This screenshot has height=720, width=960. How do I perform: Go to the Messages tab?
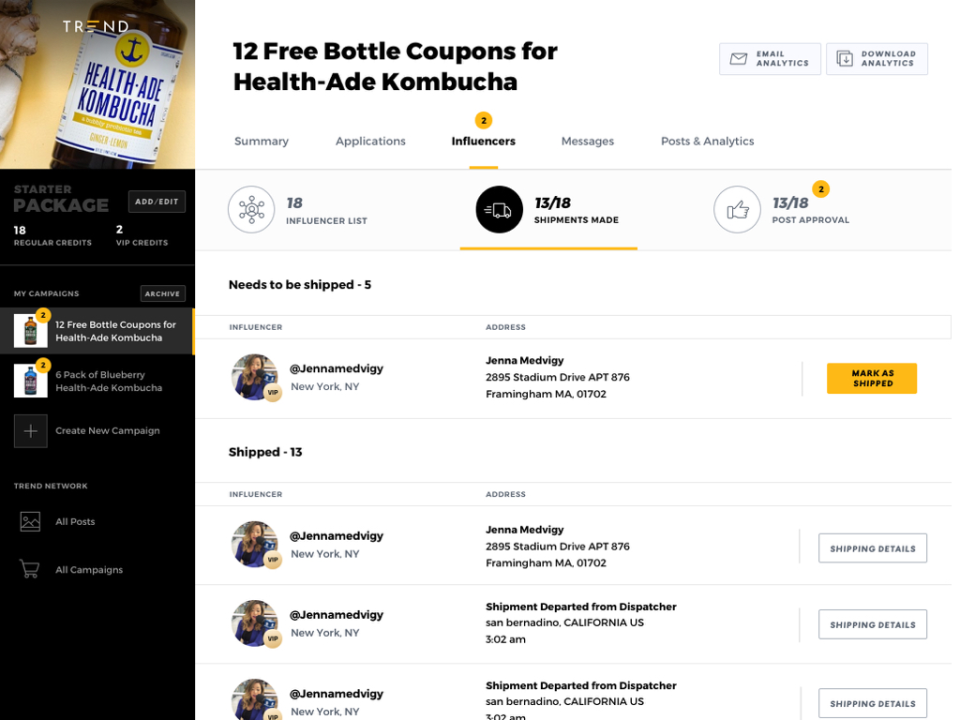tap(587, 141)
